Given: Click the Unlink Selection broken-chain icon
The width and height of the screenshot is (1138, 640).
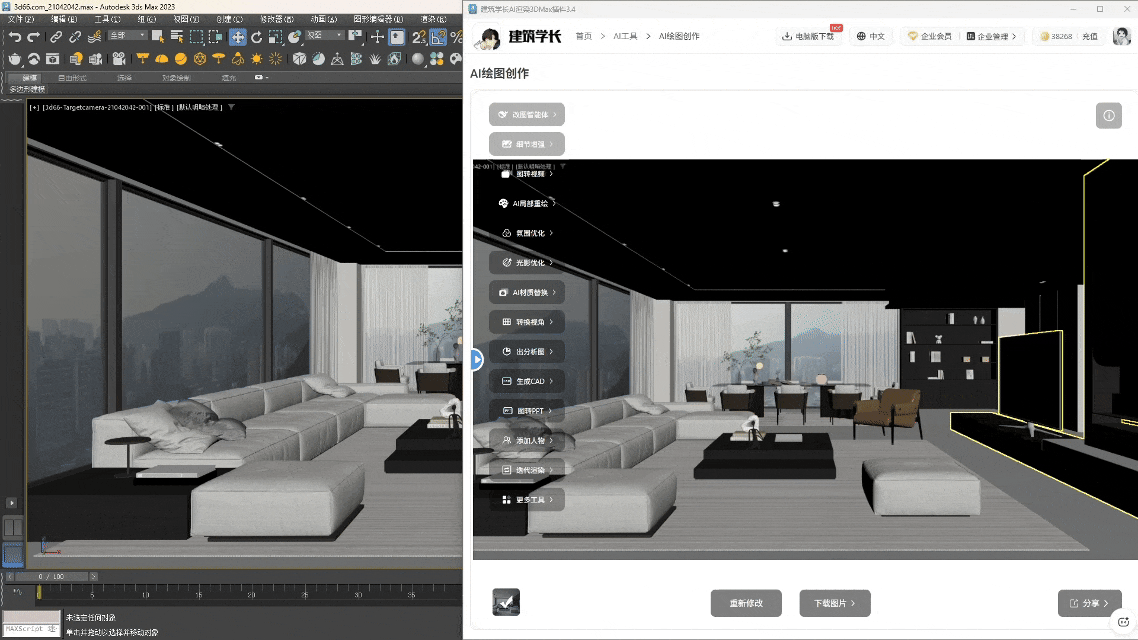Looking at the screenshot, I should 75,36.
